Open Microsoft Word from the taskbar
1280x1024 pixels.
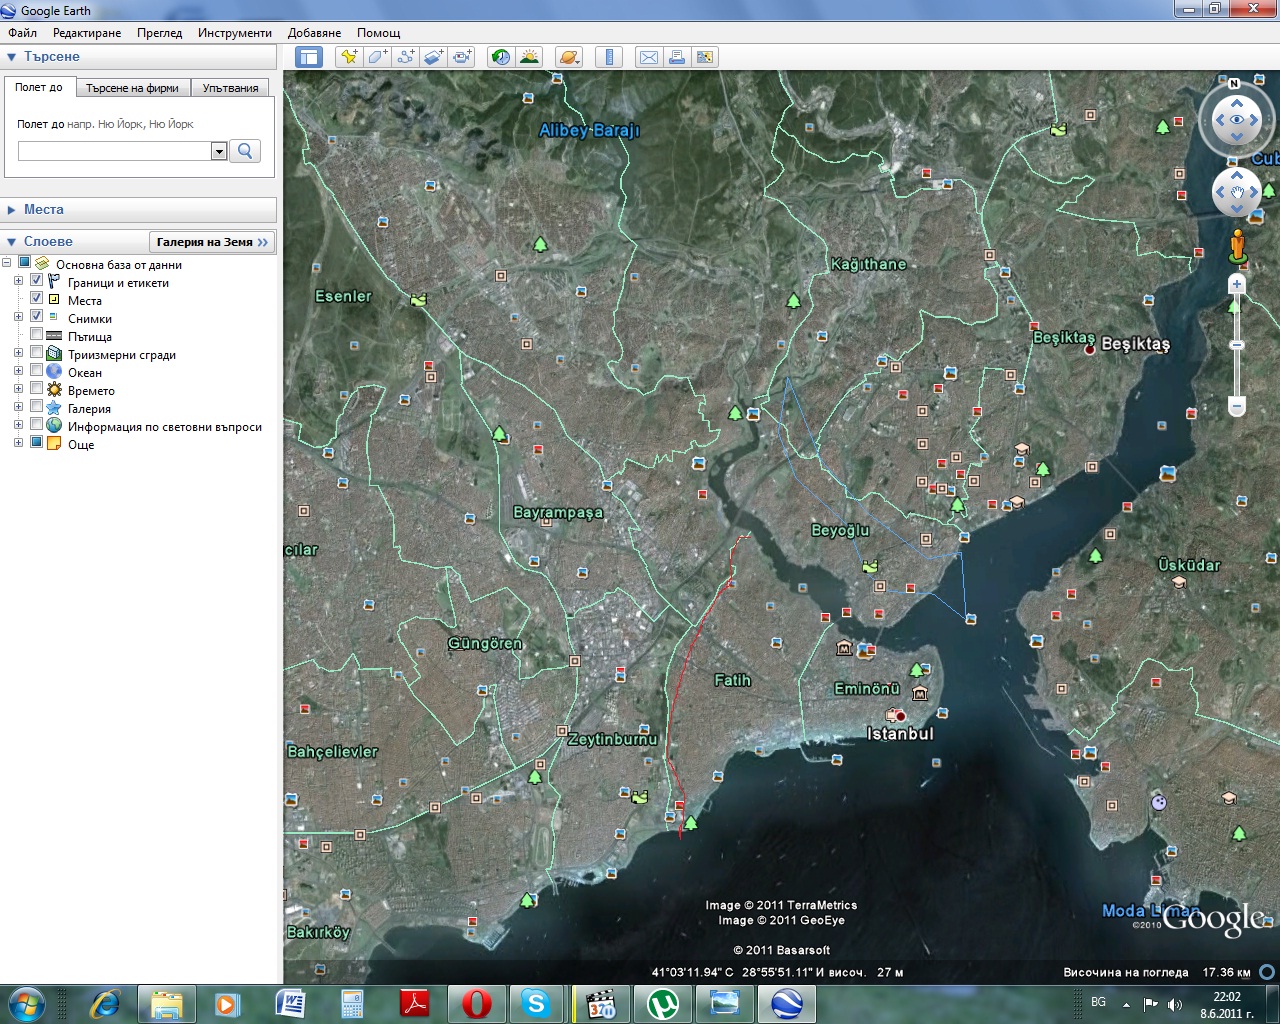(x=290, y=1003)
